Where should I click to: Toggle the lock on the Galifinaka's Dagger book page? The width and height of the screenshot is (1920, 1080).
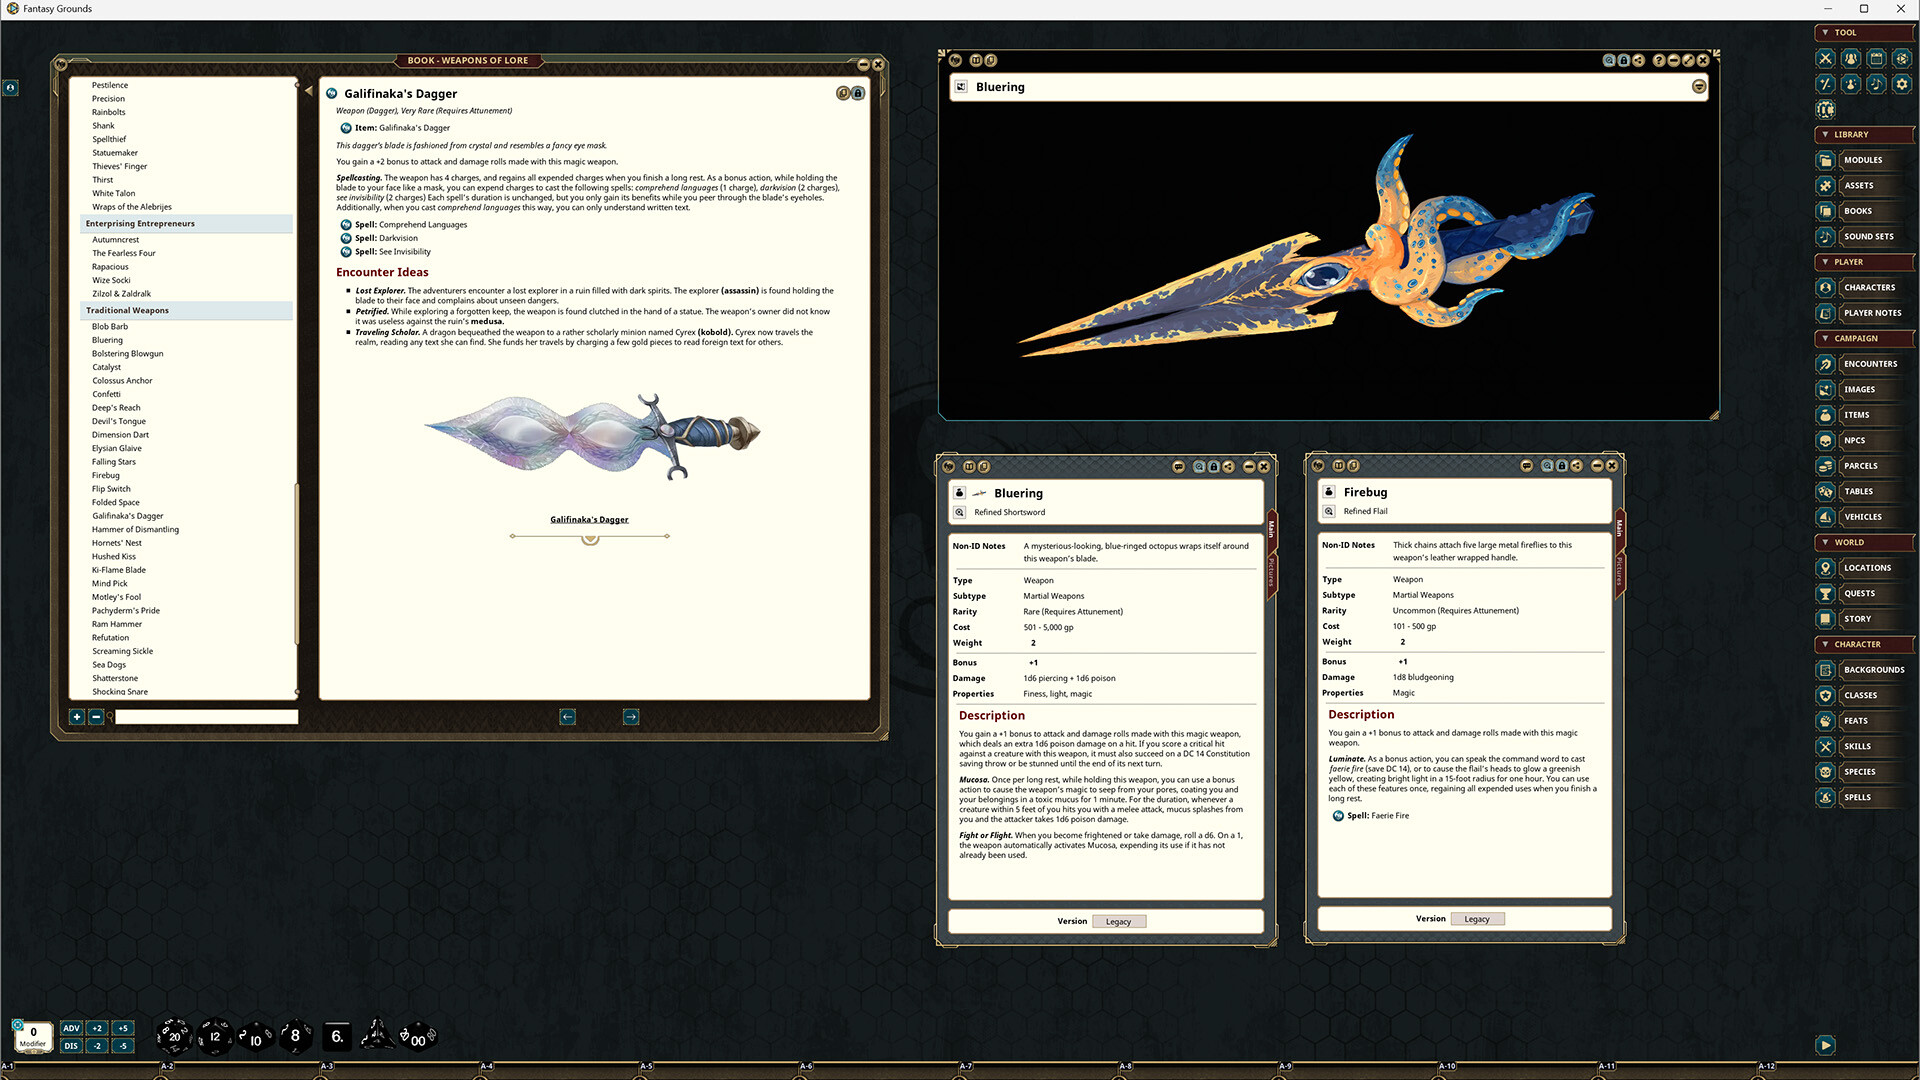858,93
